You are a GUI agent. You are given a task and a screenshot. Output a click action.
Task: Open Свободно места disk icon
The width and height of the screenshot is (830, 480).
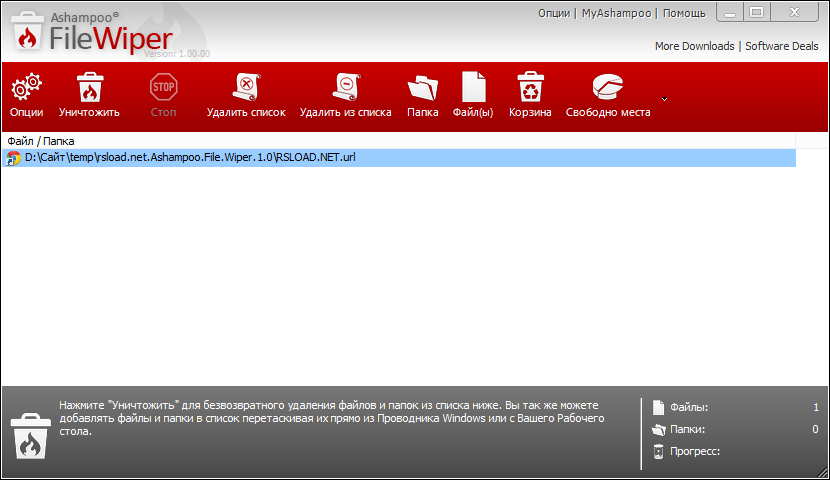(x=608, y=87)
